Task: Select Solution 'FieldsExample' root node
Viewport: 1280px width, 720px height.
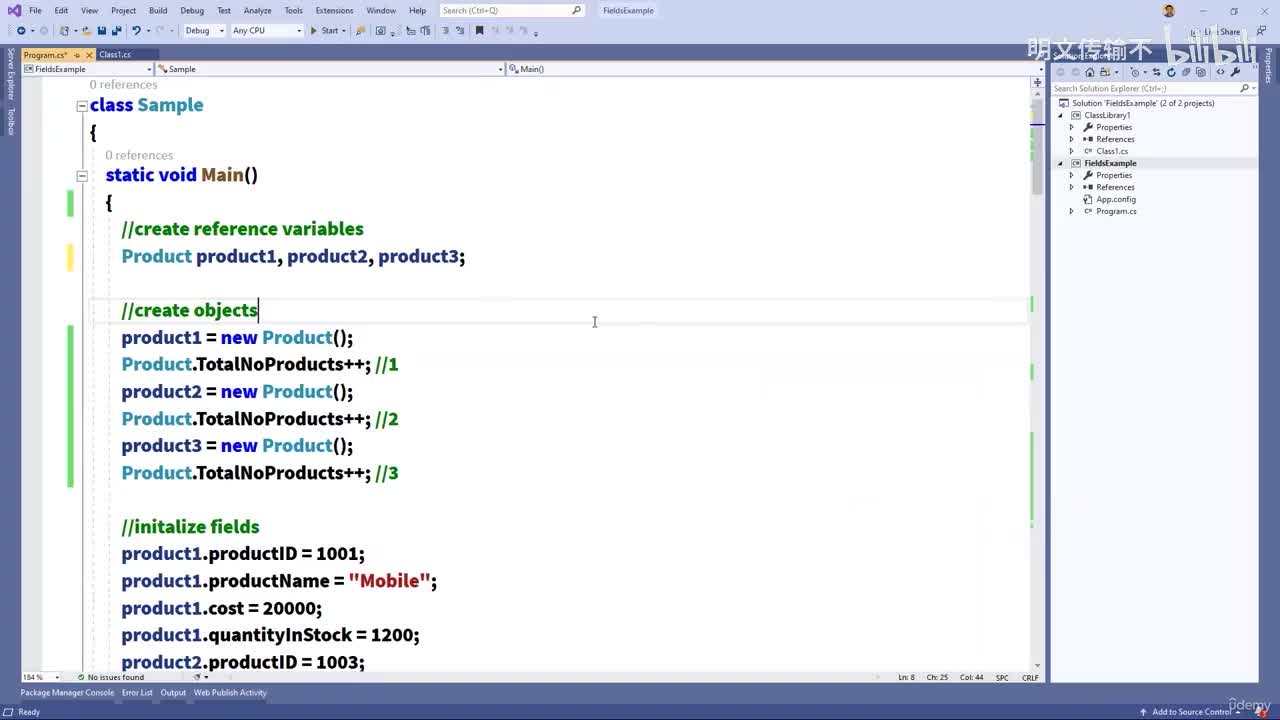Action: [x=1143, y=104]
